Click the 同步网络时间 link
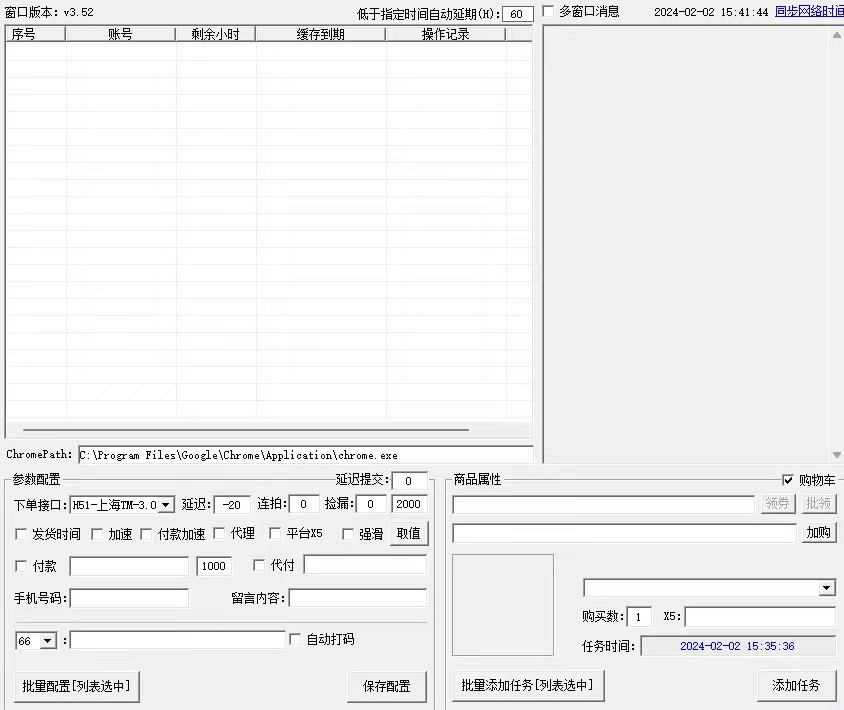Screen dimensions: 844x710 pyautogui.click(x=808, y=12)
